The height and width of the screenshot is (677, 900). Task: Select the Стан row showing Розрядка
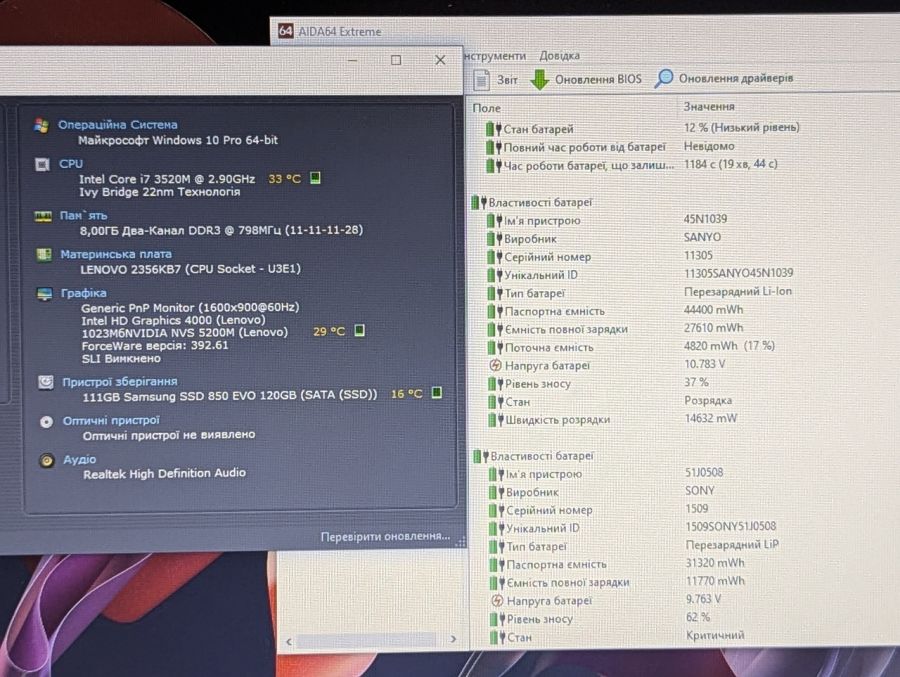point(611,401)
